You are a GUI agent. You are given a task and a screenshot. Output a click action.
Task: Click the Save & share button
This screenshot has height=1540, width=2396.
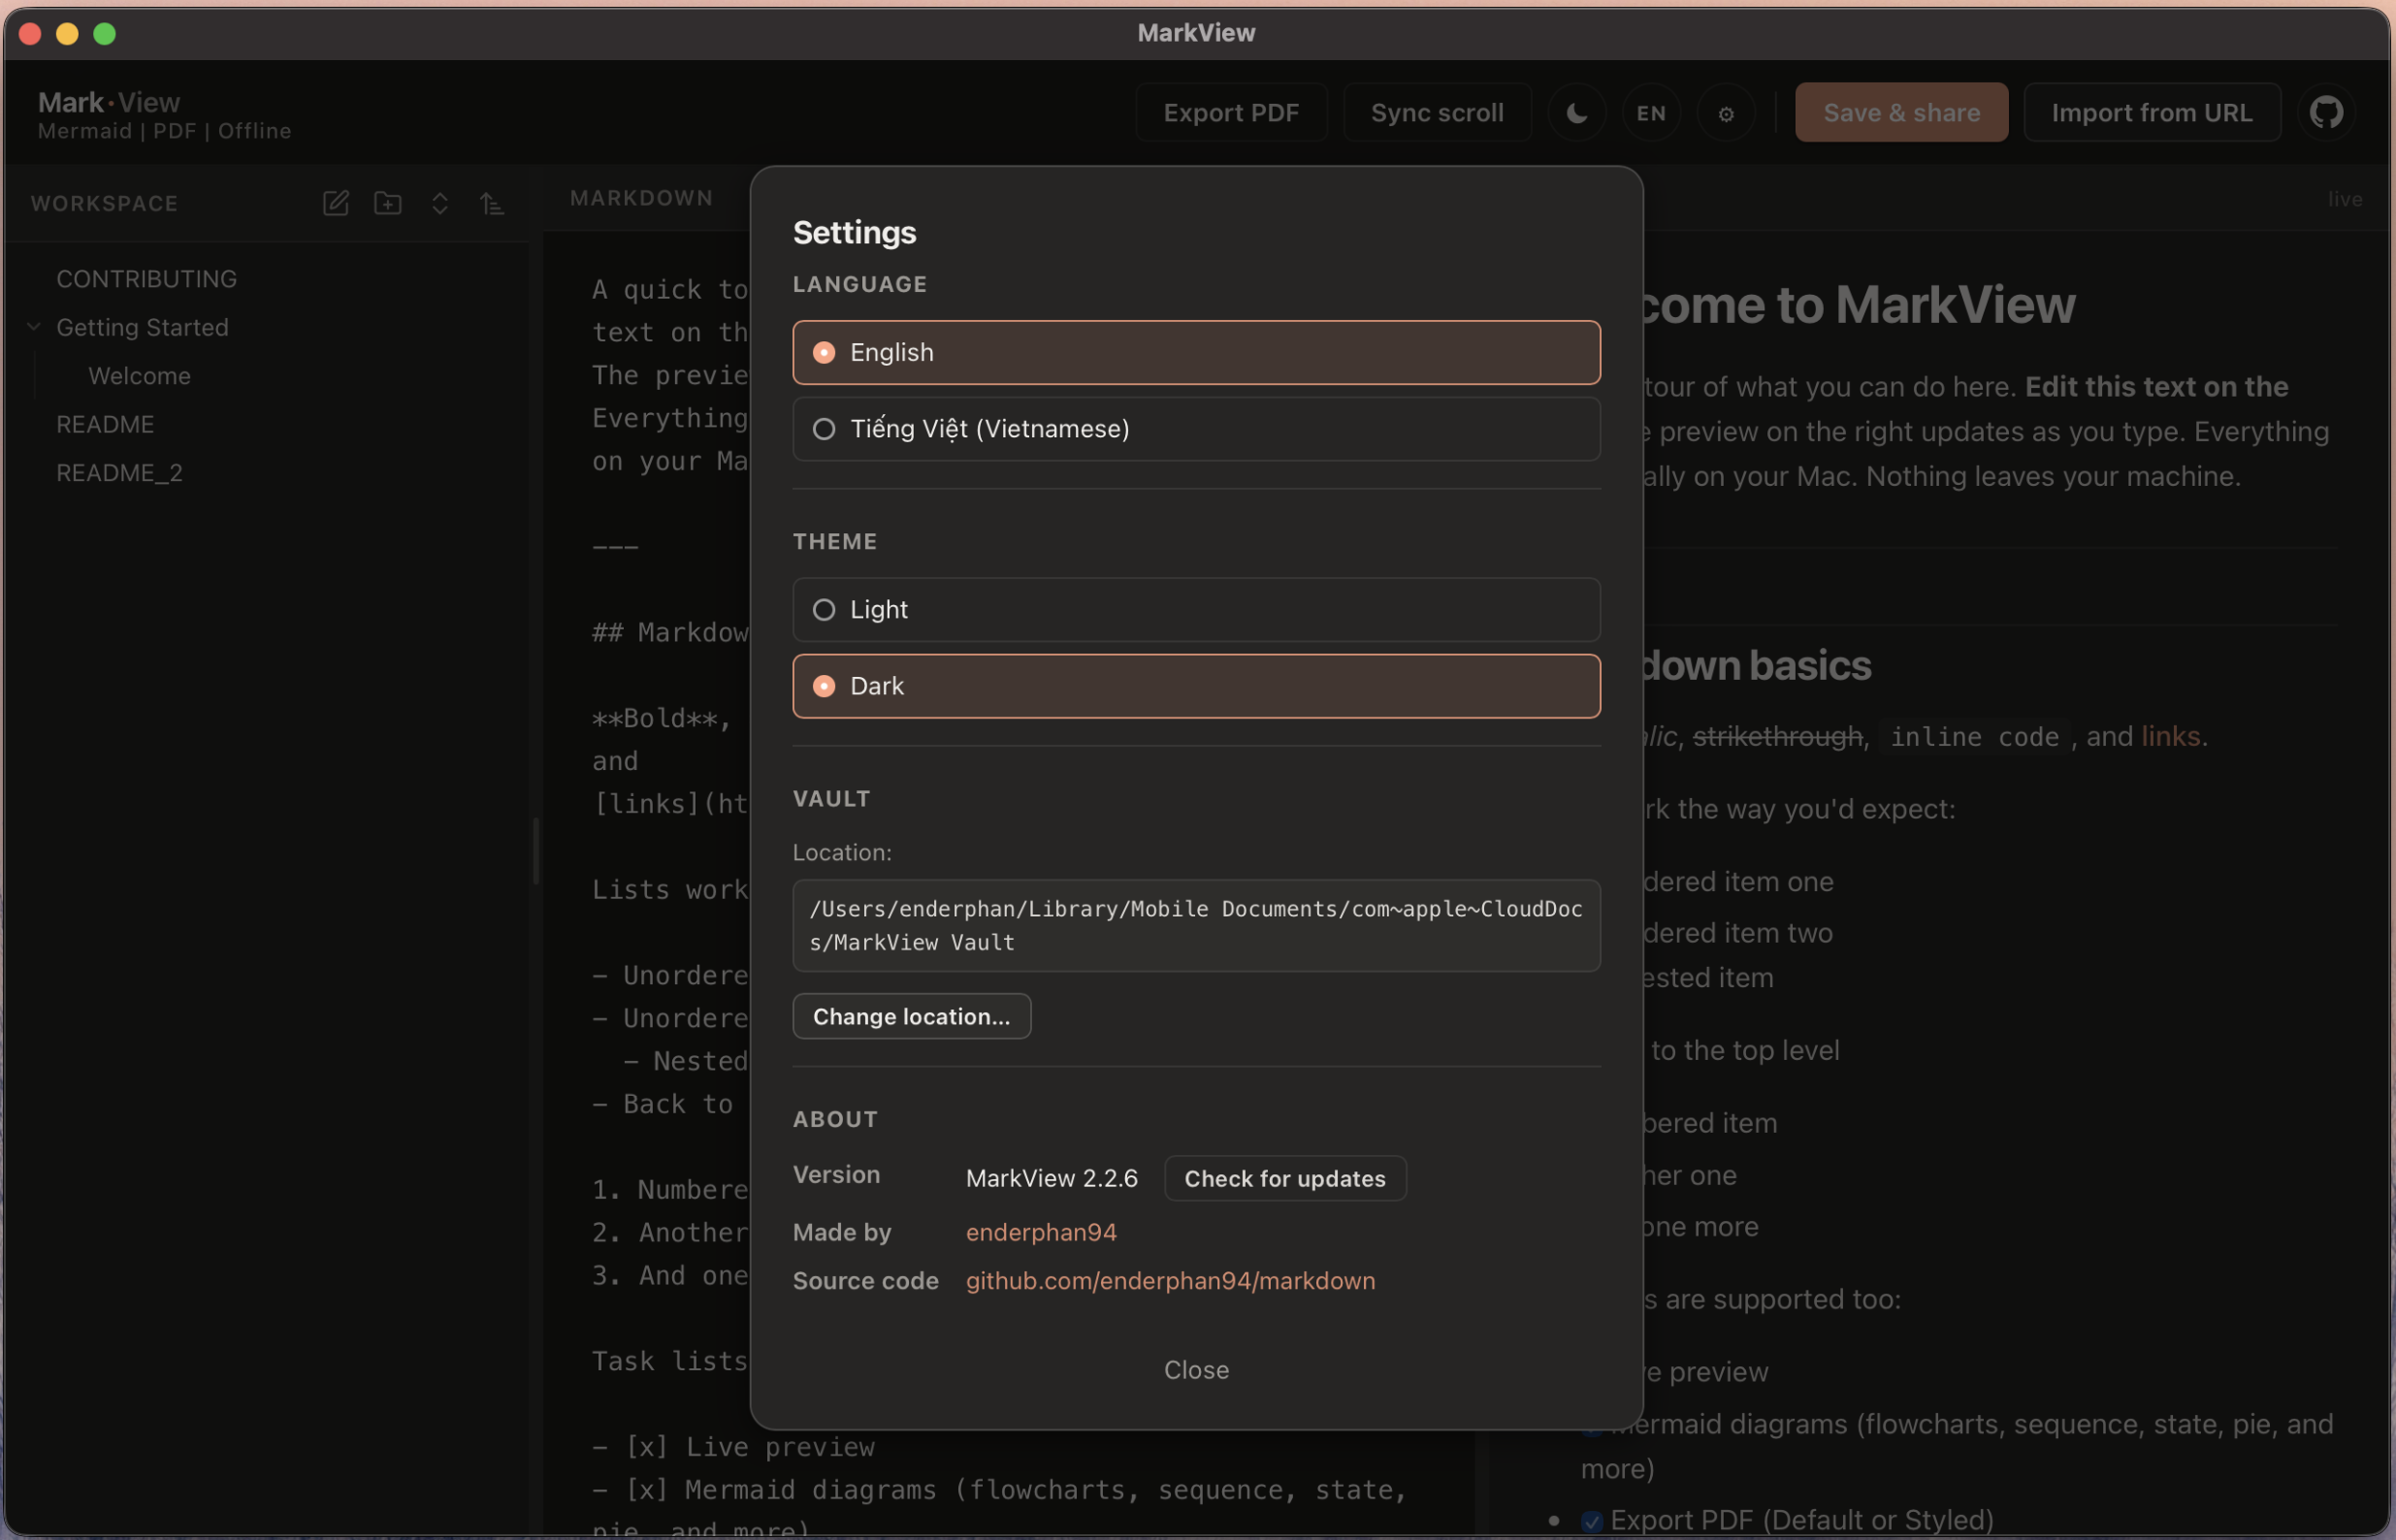tap(1901, 113)
